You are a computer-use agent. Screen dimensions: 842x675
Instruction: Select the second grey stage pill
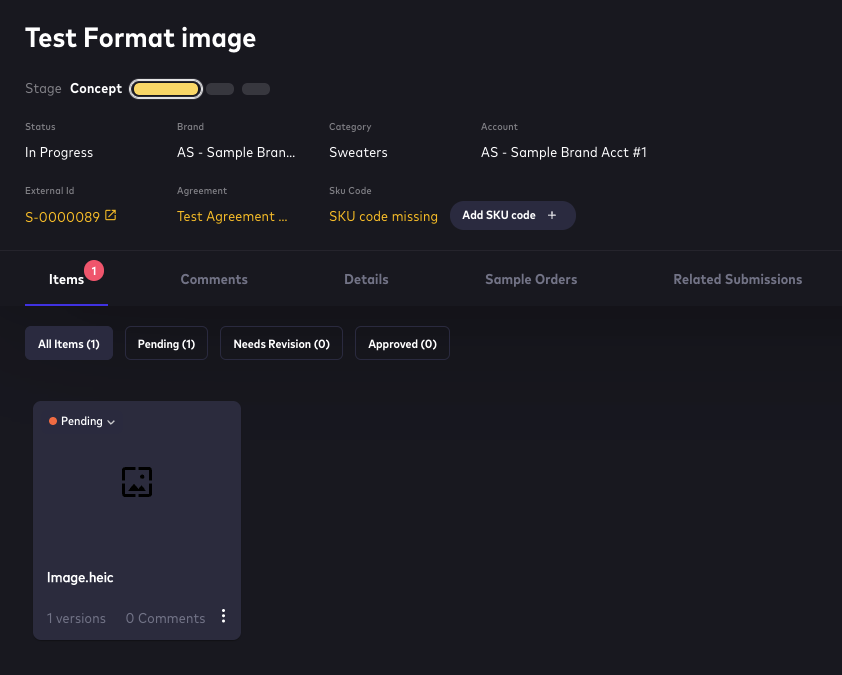[220, 89]
